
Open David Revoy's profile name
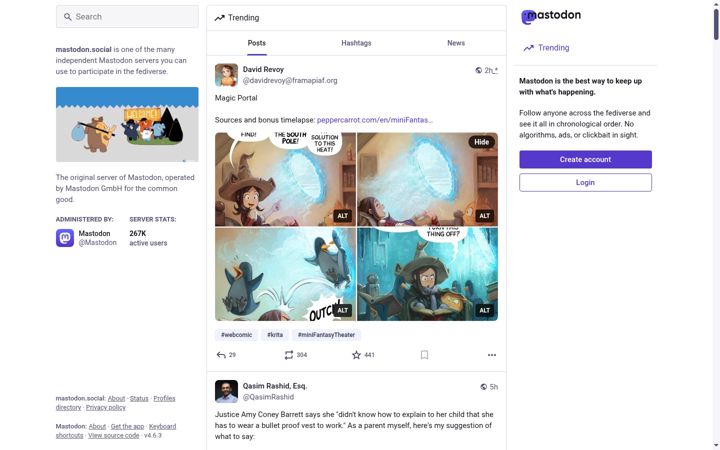(263, 69)
